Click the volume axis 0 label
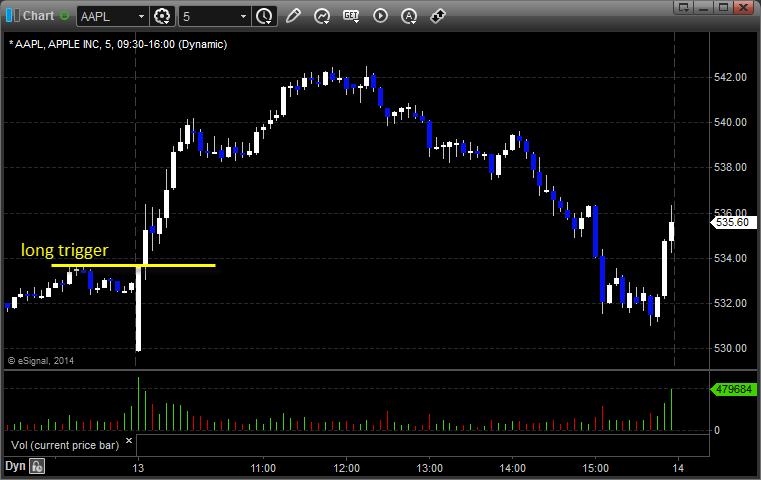The image size is (761, 480). (x=717, y=430)
